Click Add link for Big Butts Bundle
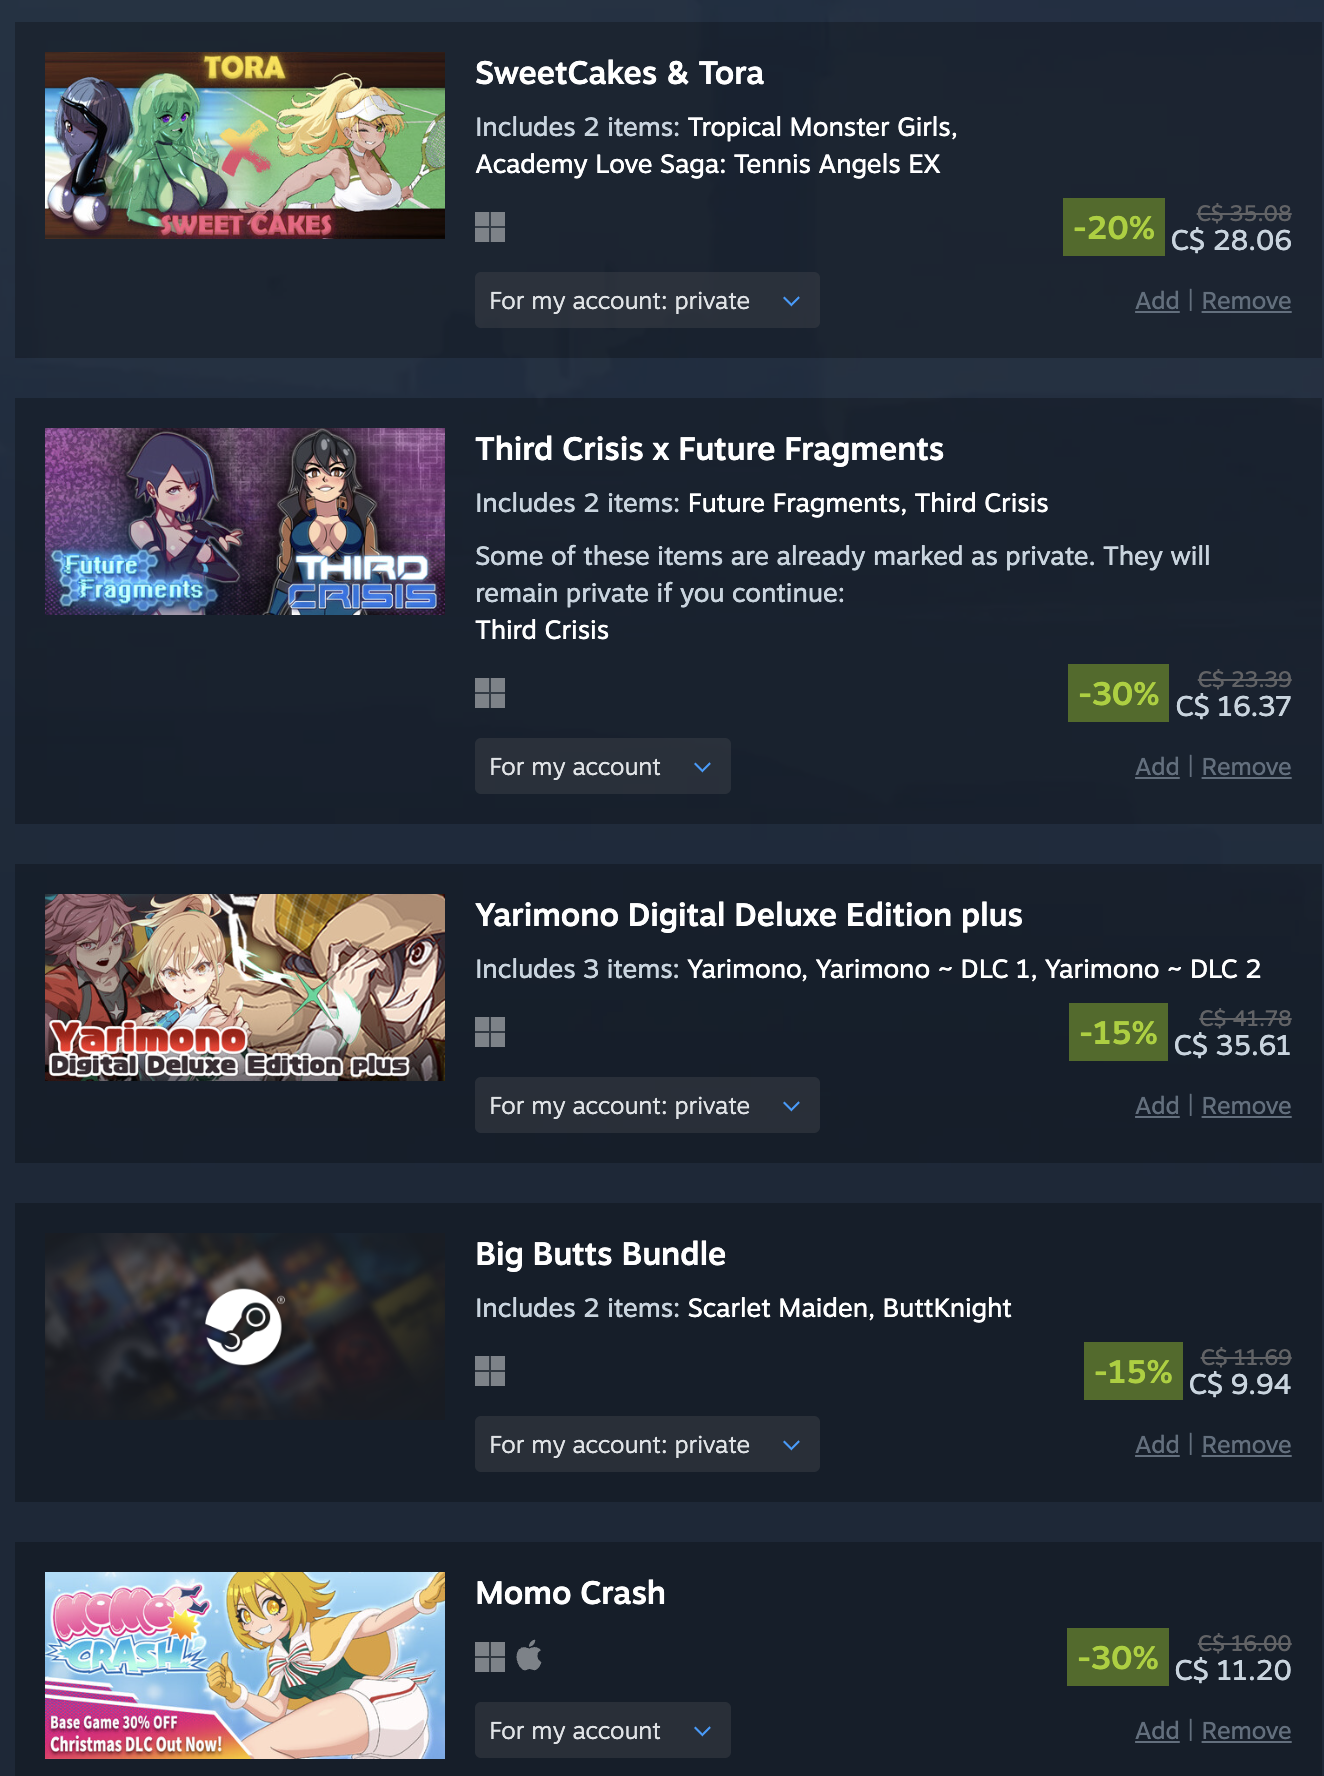Screen dimensions: 1324x1776 tap(1157, 1445)
